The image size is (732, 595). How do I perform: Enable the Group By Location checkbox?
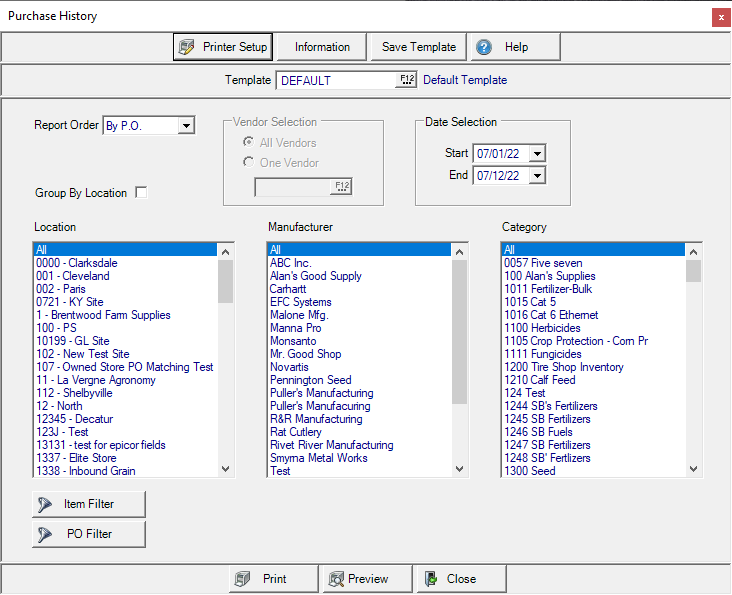pos(141,193)
